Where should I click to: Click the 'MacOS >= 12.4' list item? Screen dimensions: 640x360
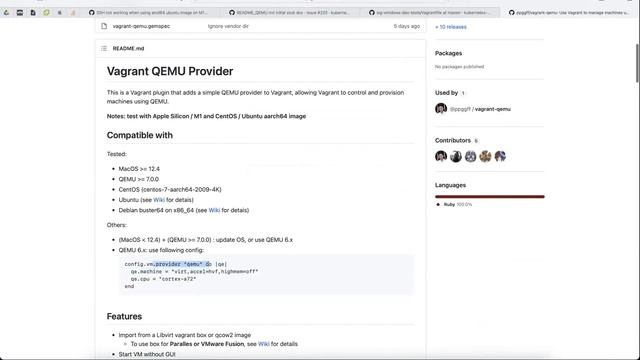[x=139, y=169]
